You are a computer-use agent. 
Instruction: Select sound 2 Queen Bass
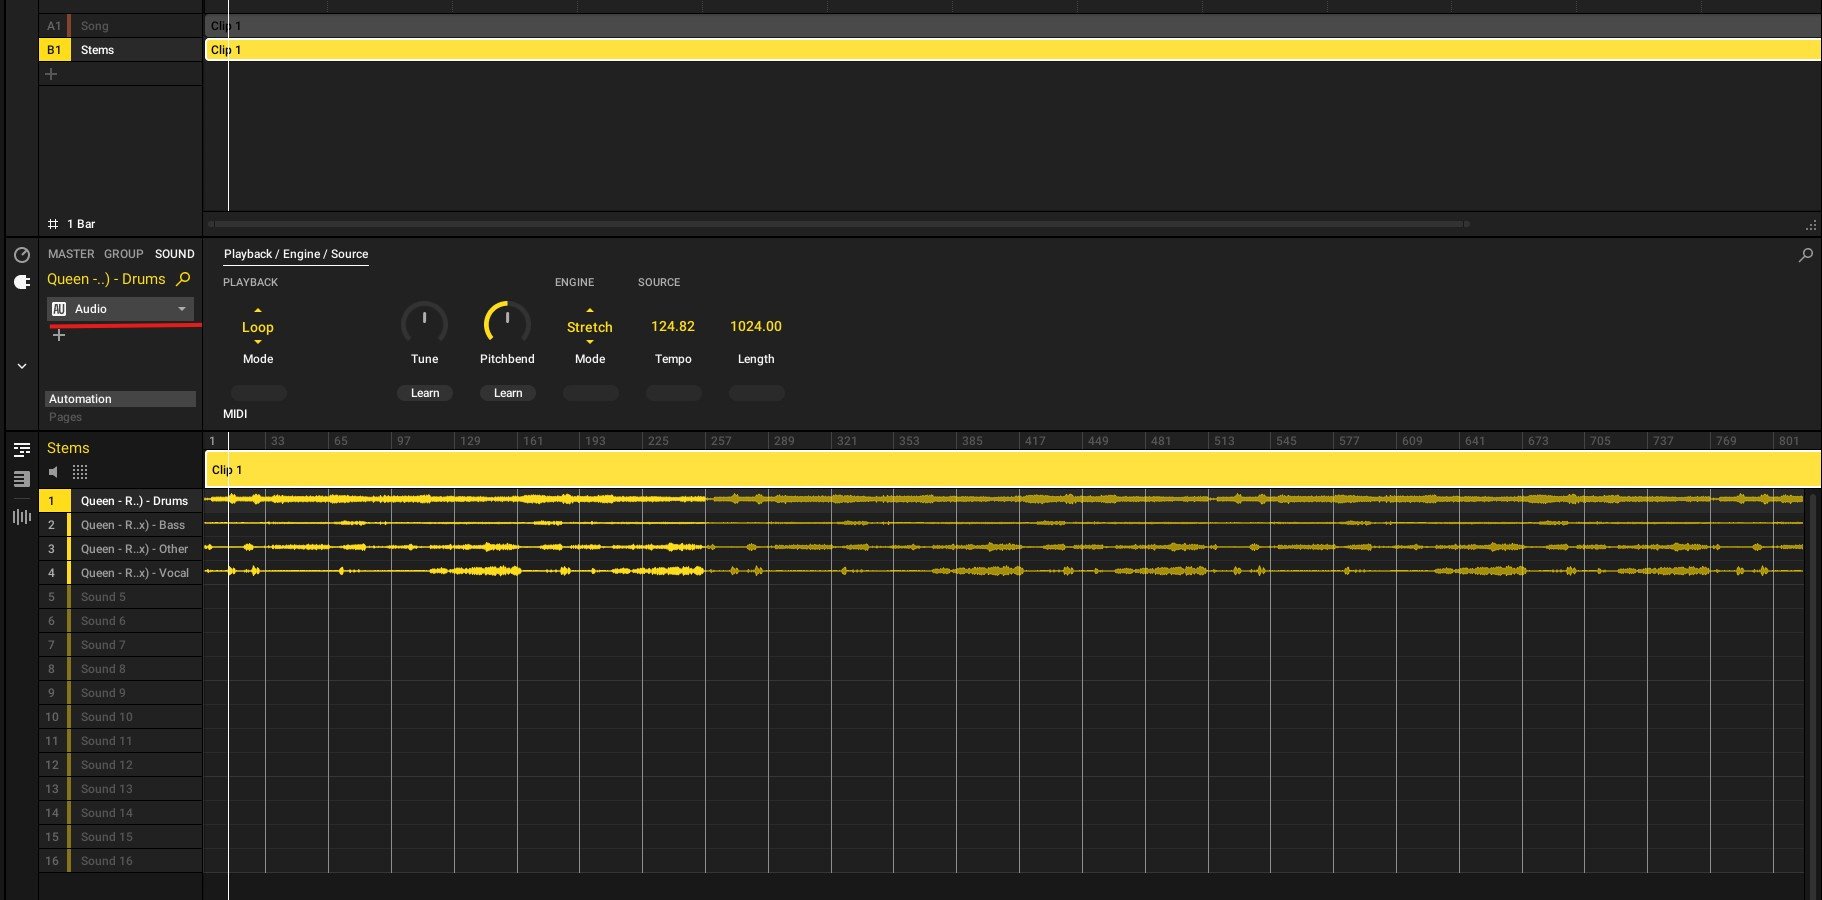coord(120,525)
